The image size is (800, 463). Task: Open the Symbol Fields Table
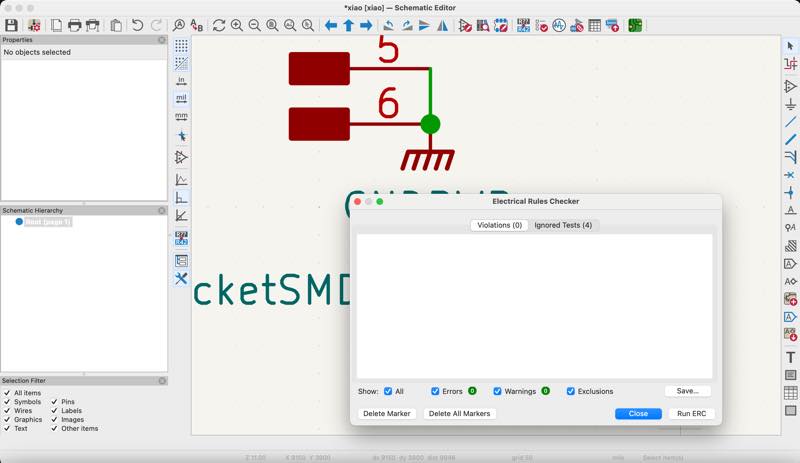(594, 25)
